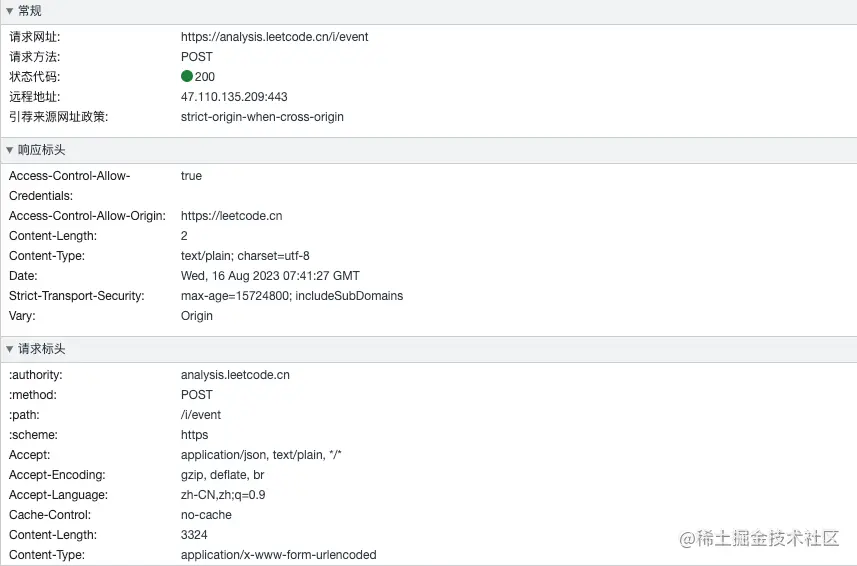This screenshot has height=566, width=857.
Task: Collapse the 响应标头 section
Action: [x=10, y=150]
